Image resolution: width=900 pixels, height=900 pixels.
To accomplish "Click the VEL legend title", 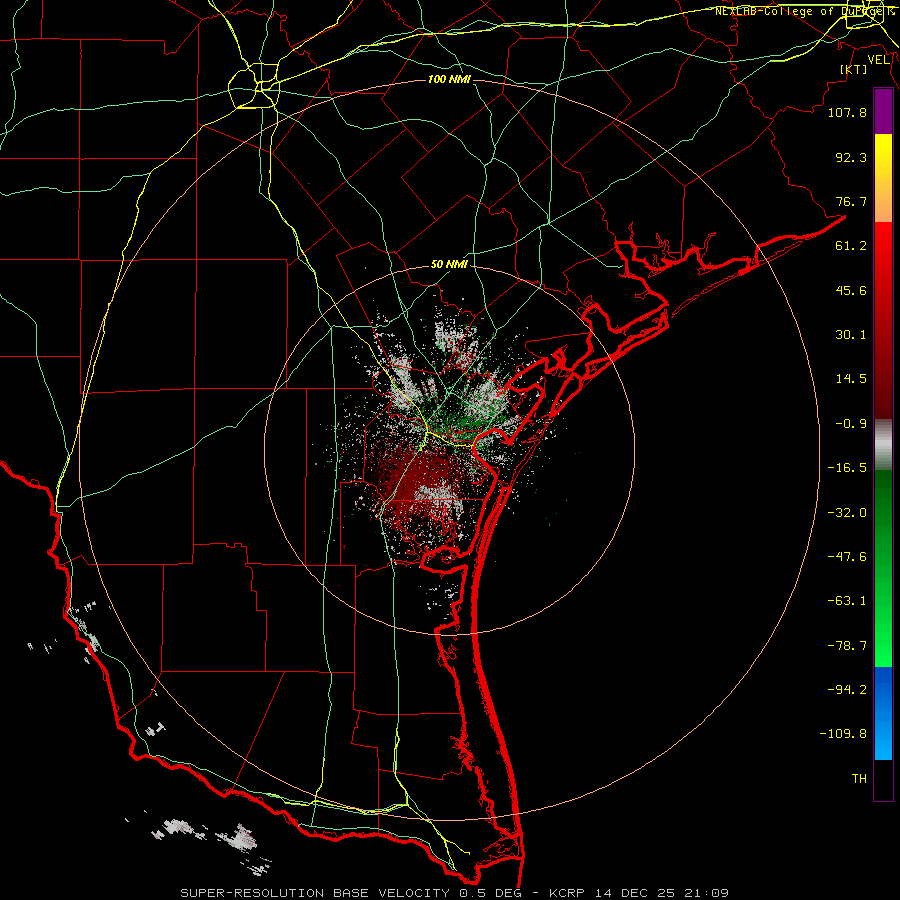I will point(879,59).
